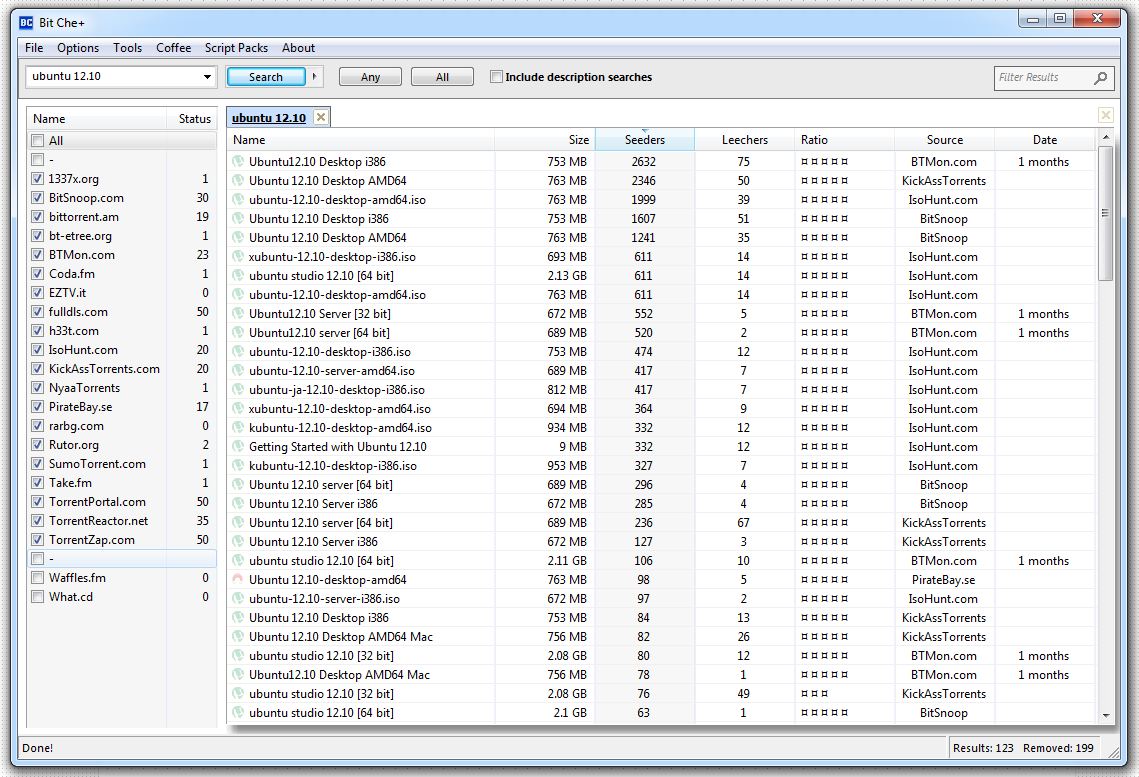Open the search term dropdown arrow
This screenshot has height=777, width=1139.
pos(208,77)
